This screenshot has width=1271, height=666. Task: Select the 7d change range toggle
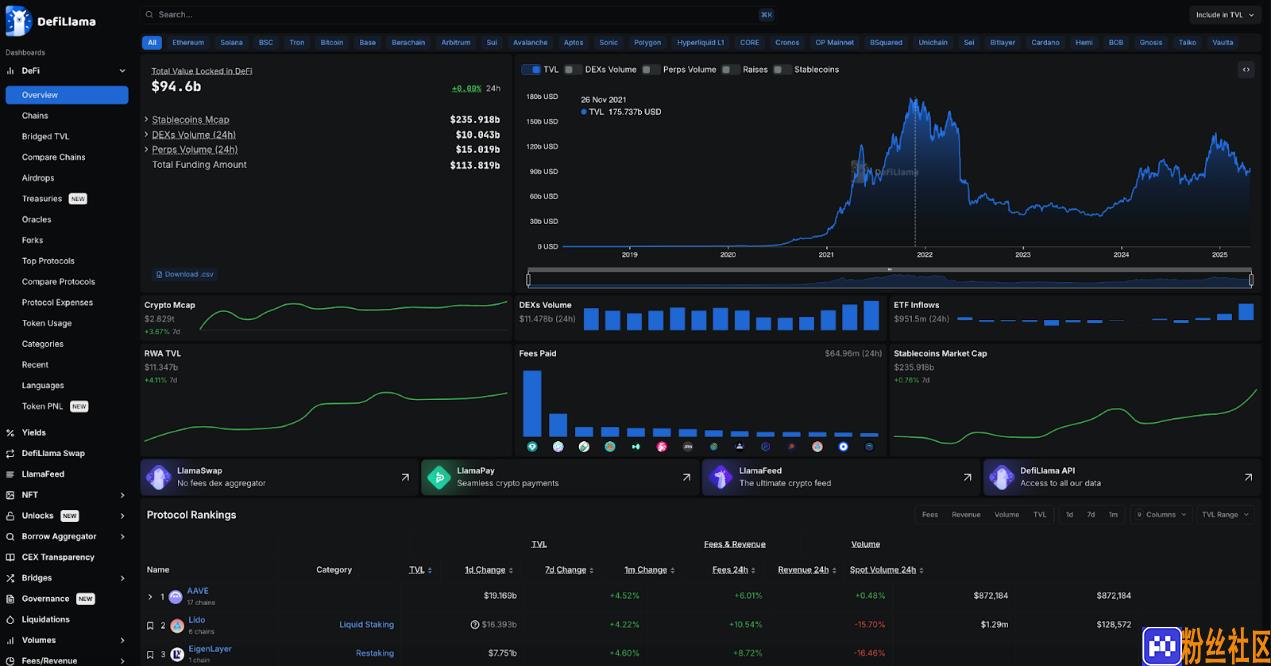1091,514
